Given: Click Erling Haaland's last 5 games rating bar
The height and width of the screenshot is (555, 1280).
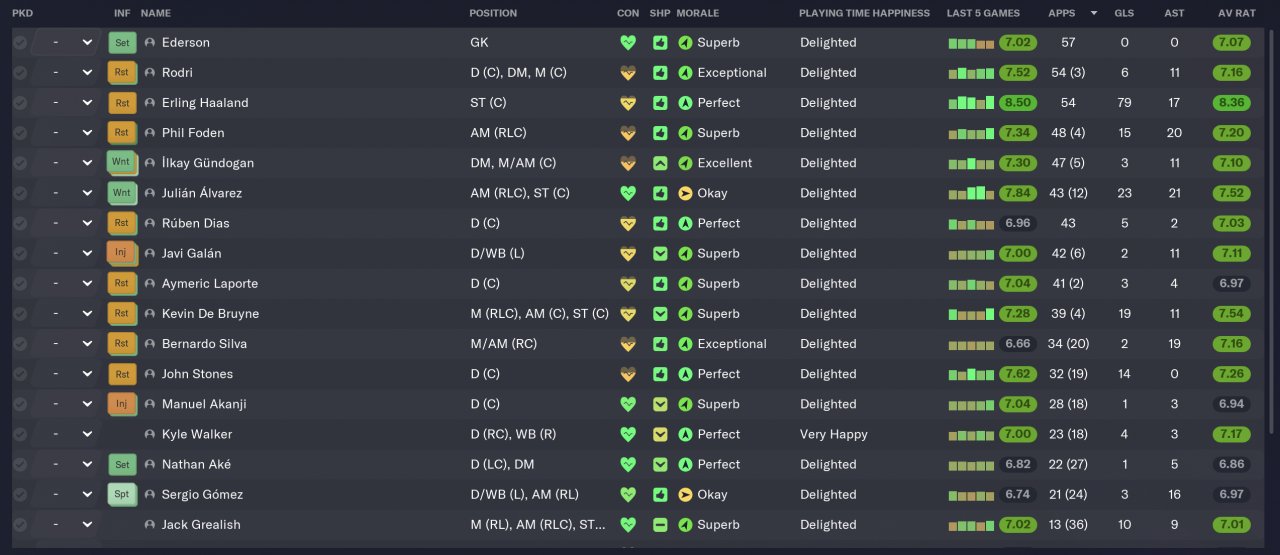Looking at the screenshot, I should click(x=971, y=103).
